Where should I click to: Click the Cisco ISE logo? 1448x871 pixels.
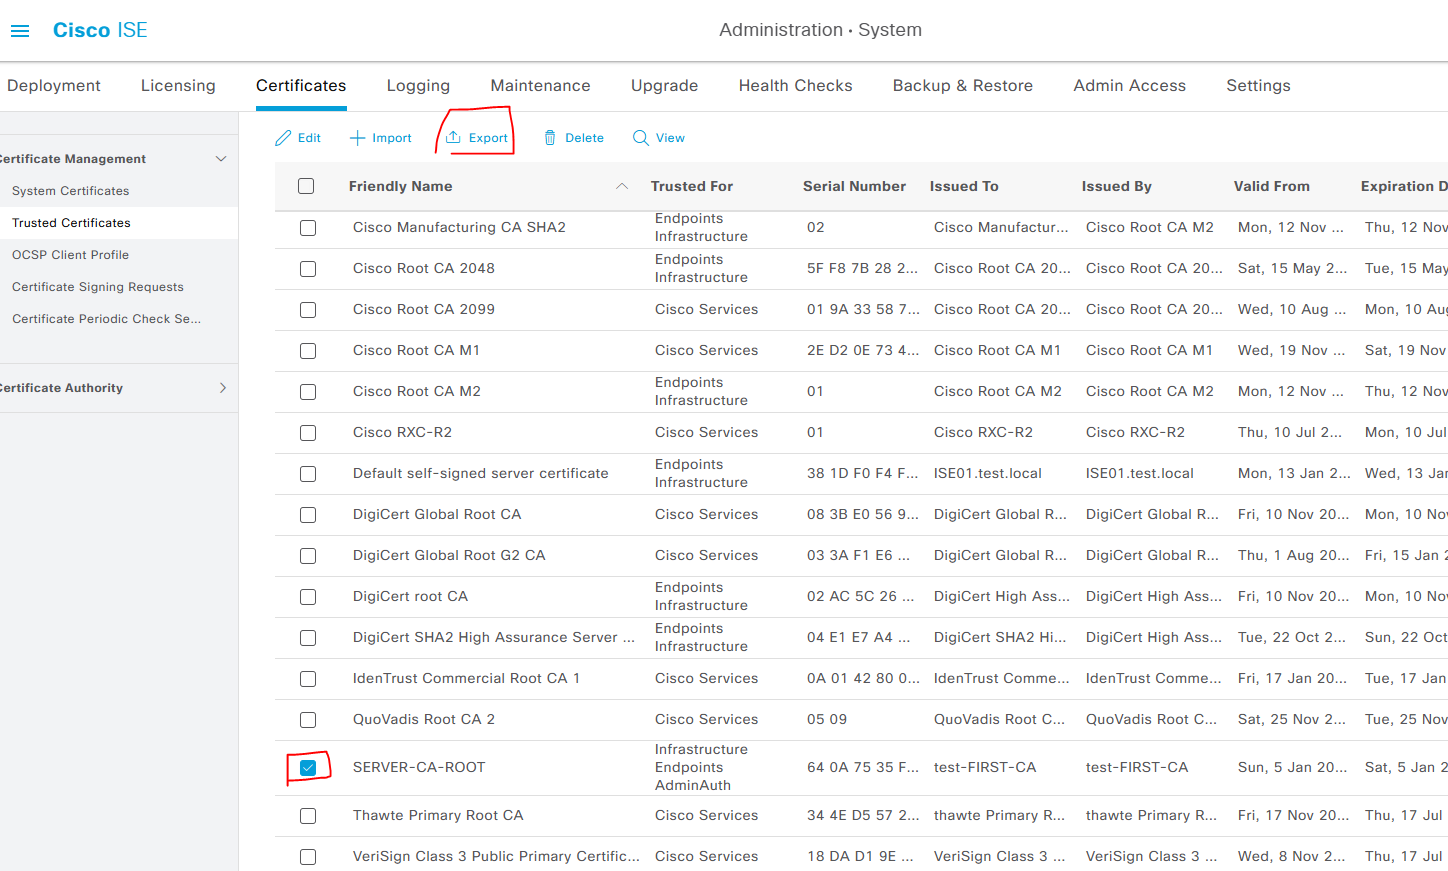(100, 30)
